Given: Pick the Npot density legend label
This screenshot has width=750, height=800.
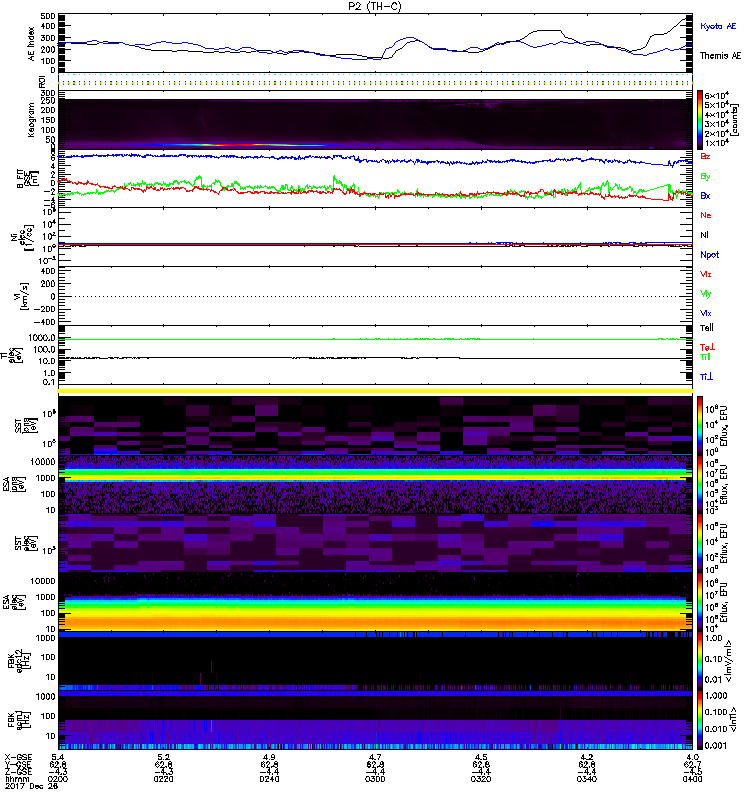Looking at the screenshot, I should [x=708, y=255].
